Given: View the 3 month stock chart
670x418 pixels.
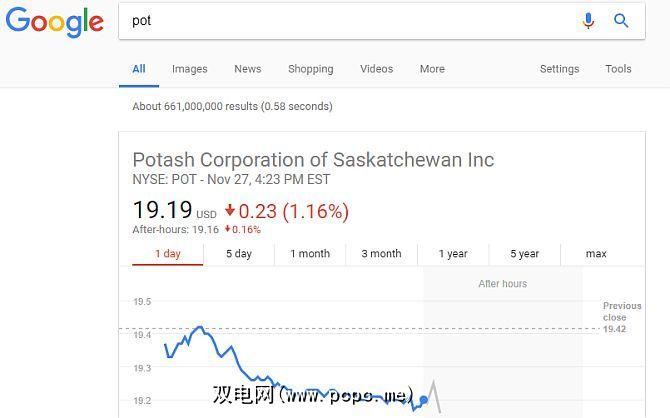Looking at the screenshot, I should tap(381, 254).
